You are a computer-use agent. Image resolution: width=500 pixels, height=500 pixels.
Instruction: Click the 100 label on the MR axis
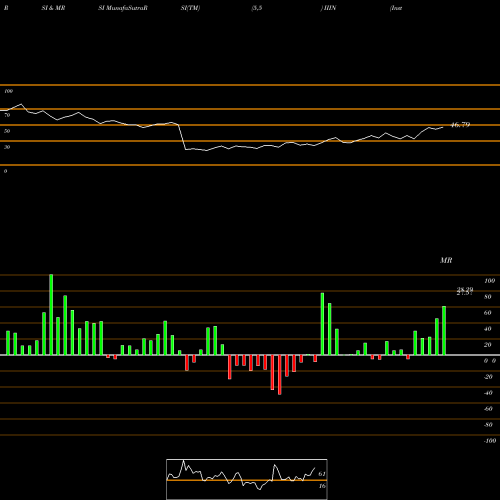pos(489,281)
